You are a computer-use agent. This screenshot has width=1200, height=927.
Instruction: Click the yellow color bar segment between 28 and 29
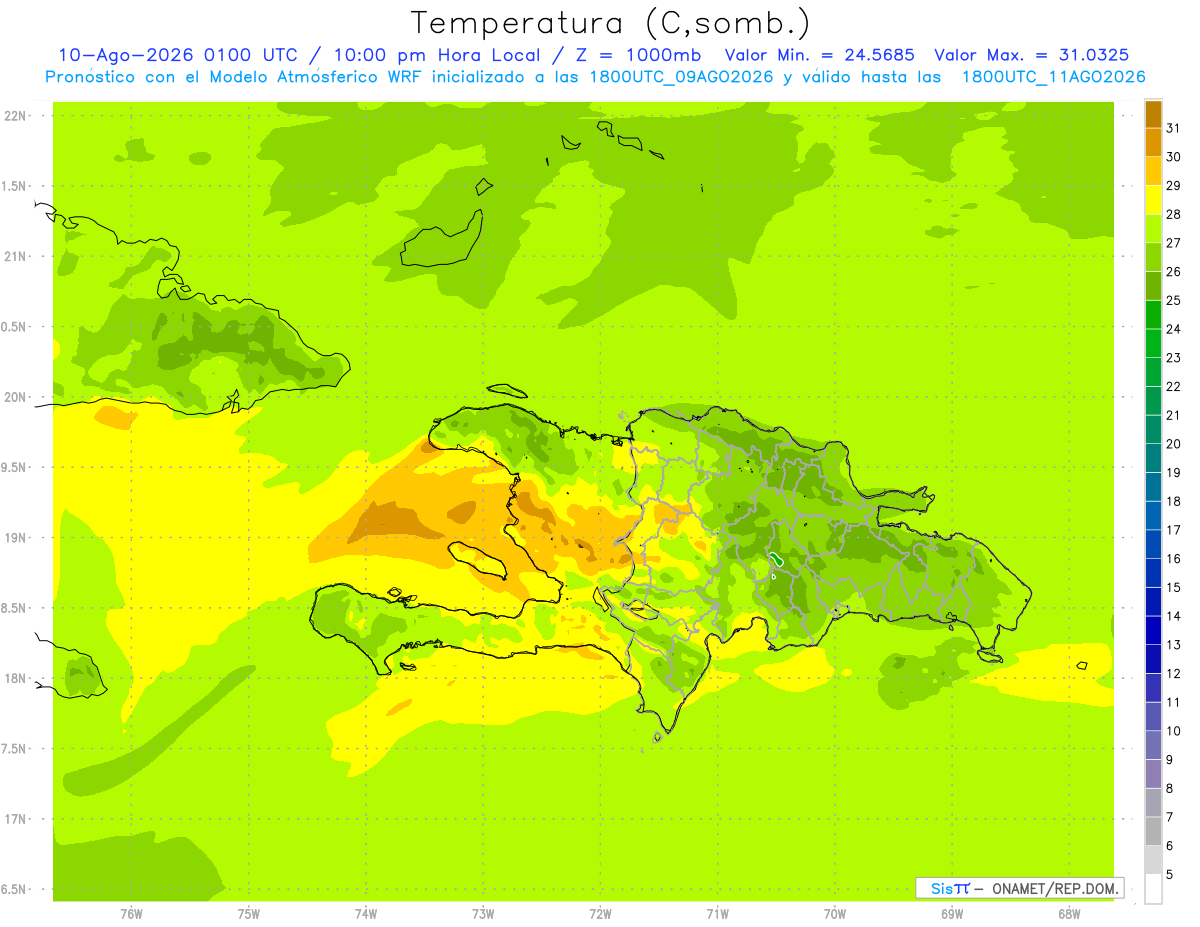pyautogui.click(x=1153, y=200)
